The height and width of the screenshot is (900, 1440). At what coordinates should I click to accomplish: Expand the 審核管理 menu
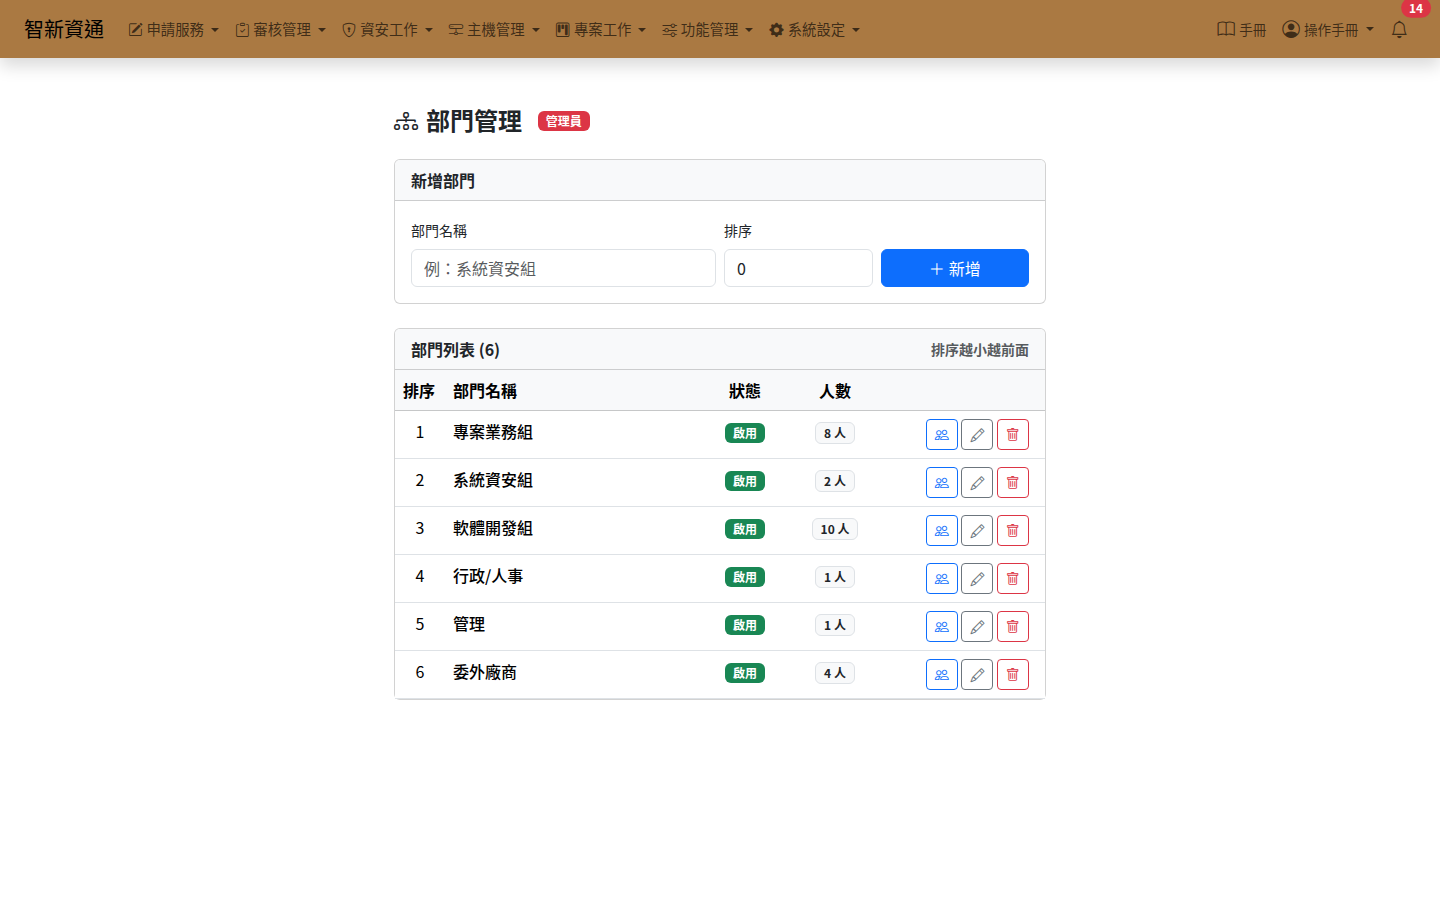(x=281, y=30)
